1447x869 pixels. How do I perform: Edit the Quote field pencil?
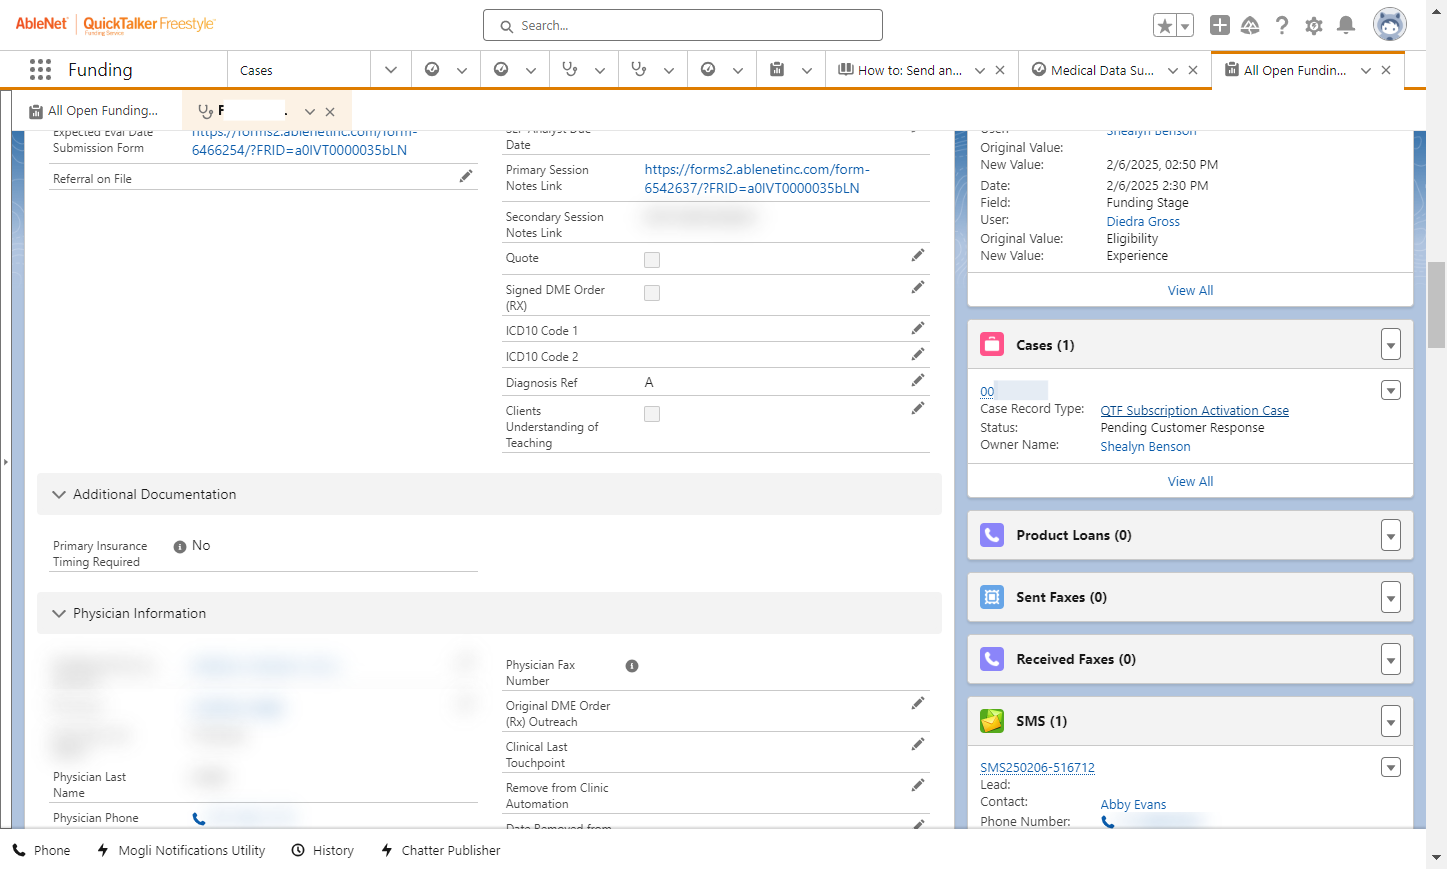[x=917, y=256]
